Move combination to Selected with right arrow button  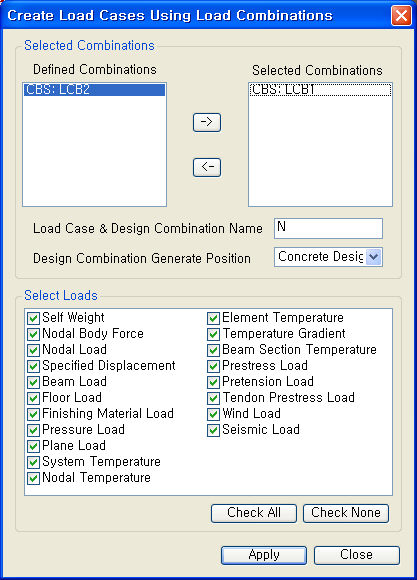coord(207,122)
